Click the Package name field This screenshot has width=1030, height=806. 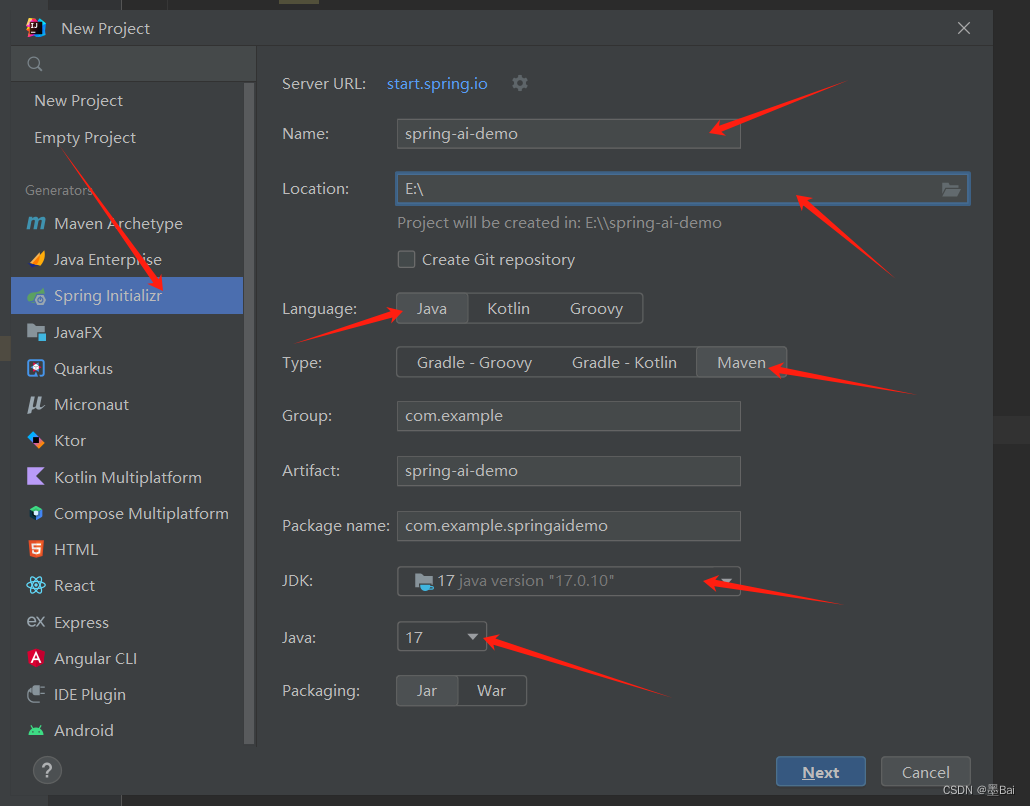click(569, 526)
